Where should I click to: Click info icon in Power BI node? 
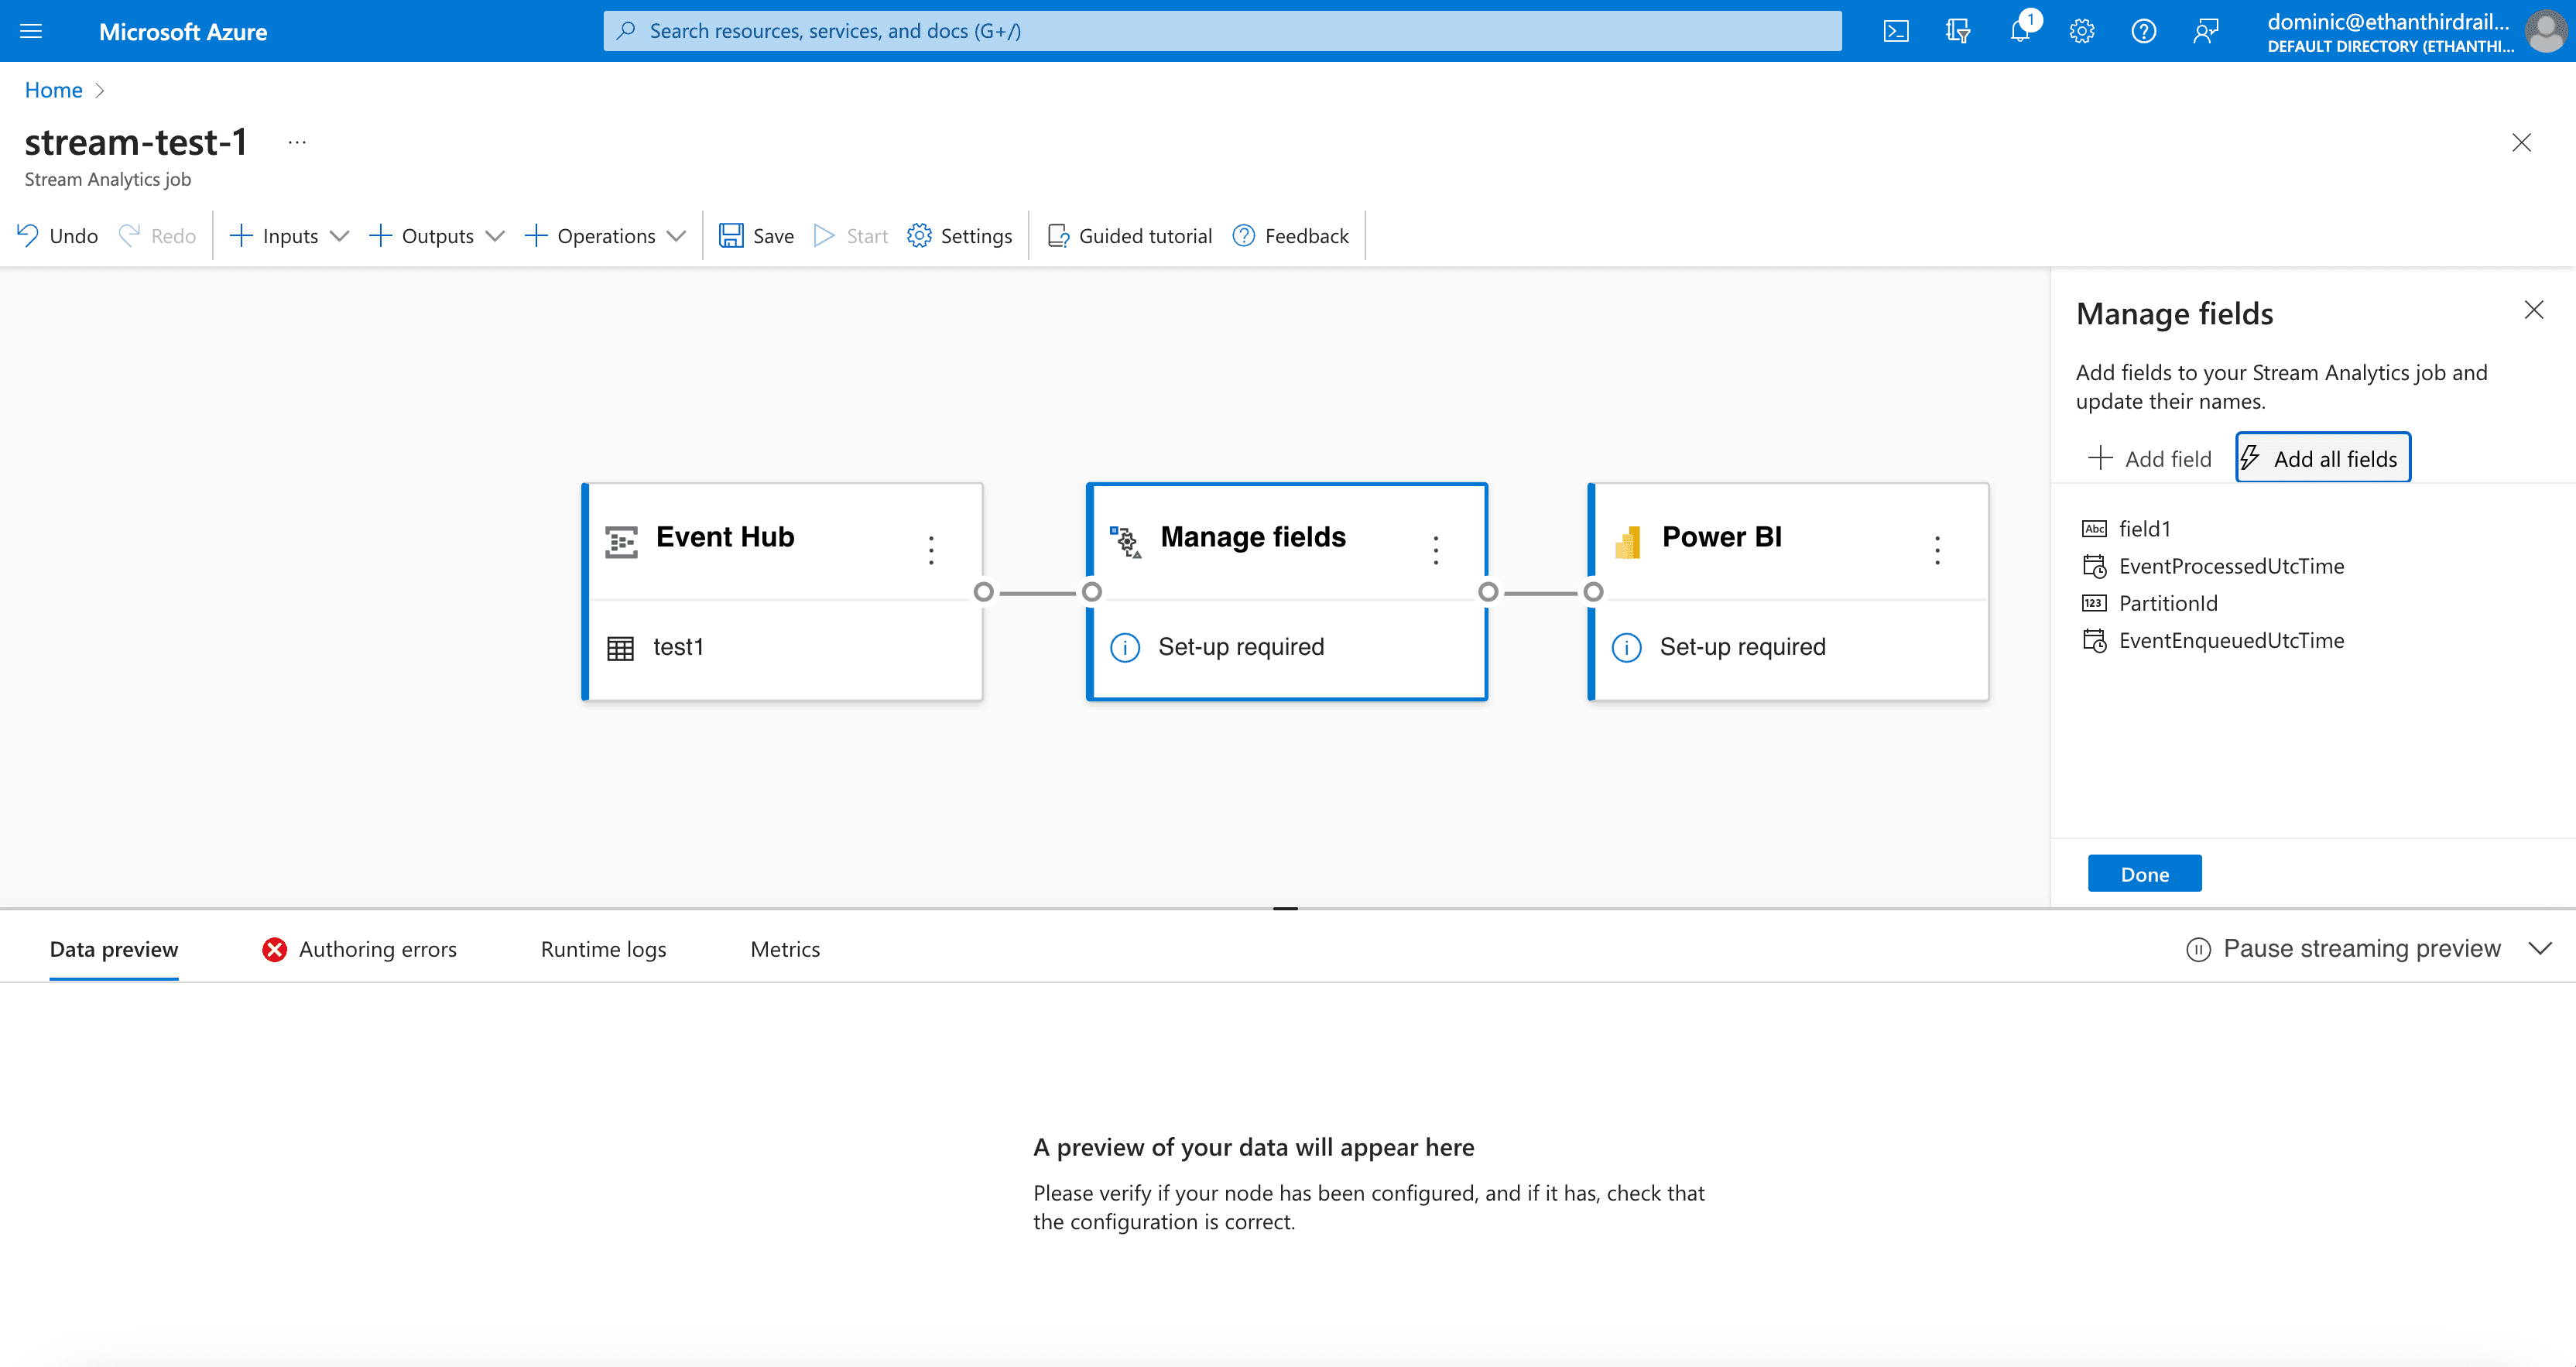pyautogui.click(x=1627, y=648)
